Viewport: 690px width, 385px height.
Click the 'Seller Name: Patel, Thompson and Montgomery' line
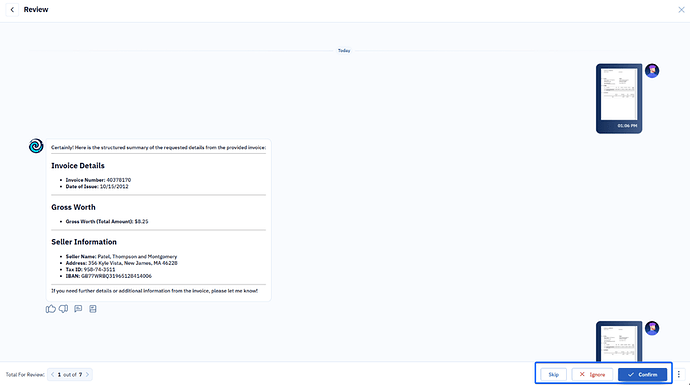coord(121,257)
